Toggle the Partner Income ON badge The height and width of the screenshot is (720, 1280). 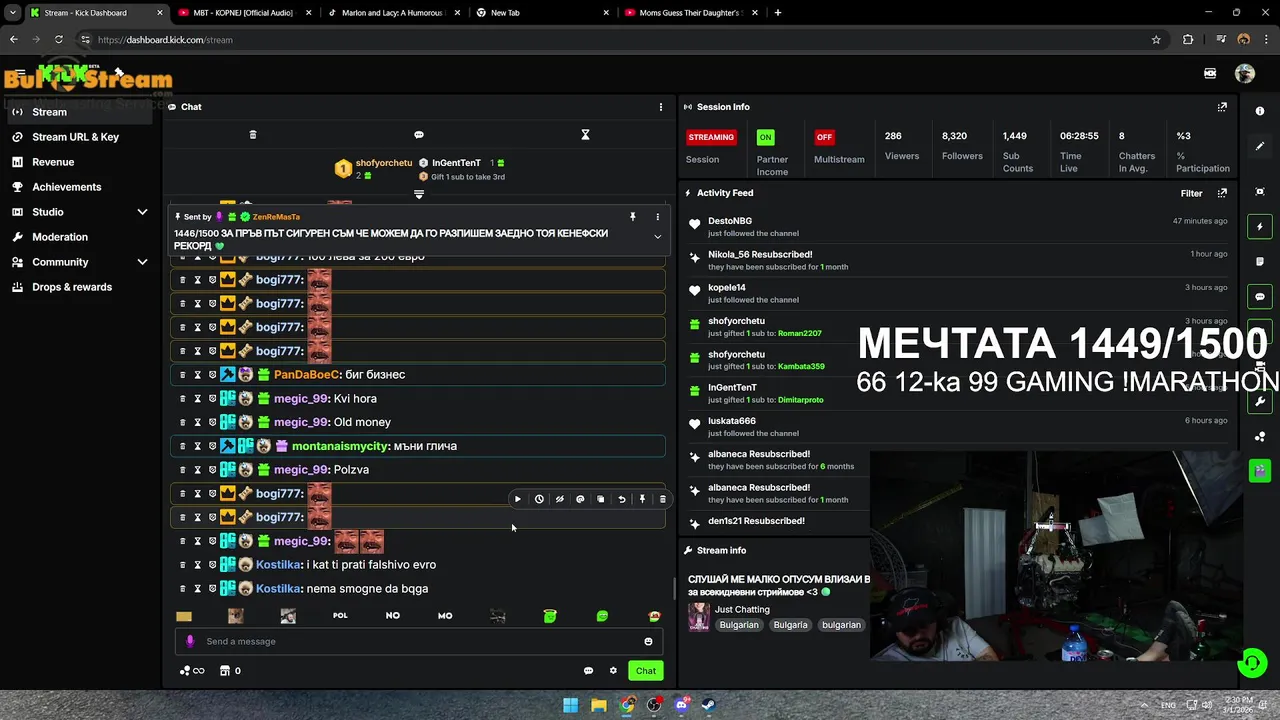point(766,137)
